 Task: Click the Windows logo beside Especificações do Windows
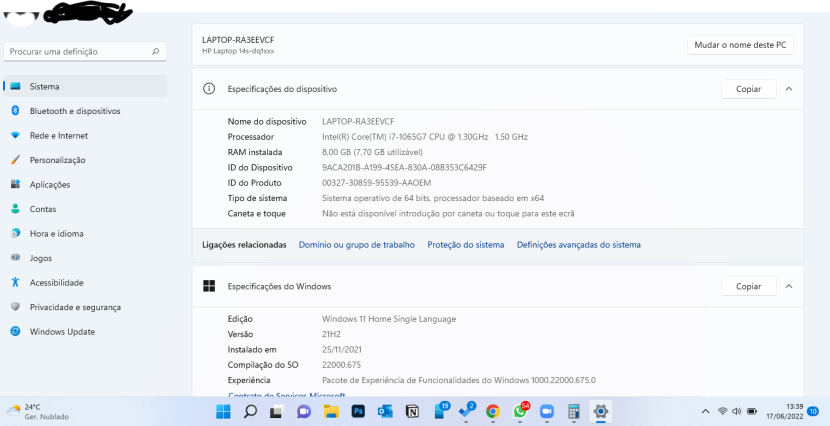[209, 286]
